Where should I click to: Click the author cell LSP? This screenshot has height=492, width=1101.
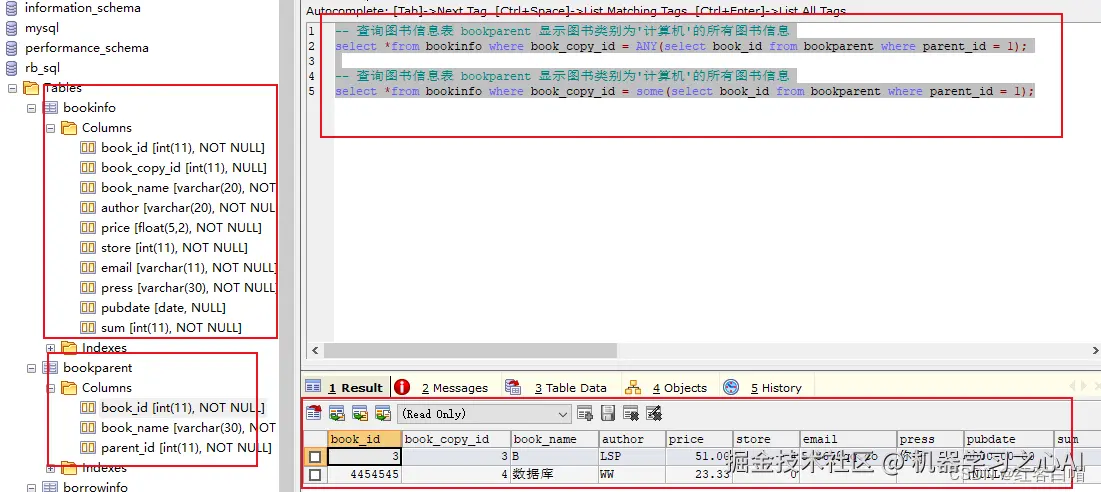[x=632, y=457]
